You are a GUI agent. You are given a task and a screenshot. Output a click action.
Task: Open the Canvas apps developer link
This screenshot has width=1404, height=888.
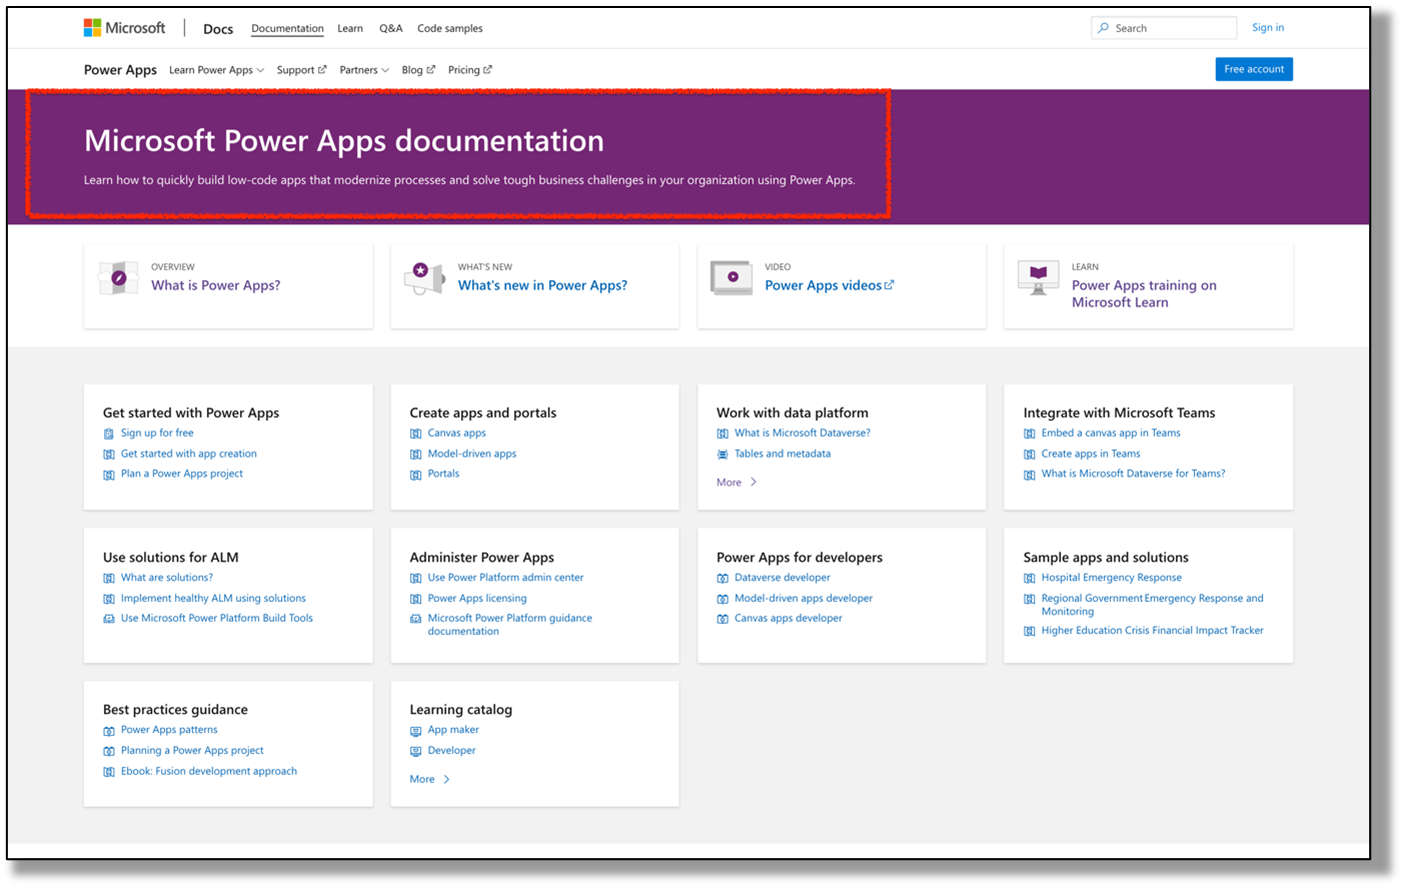[x=789, y=618]
